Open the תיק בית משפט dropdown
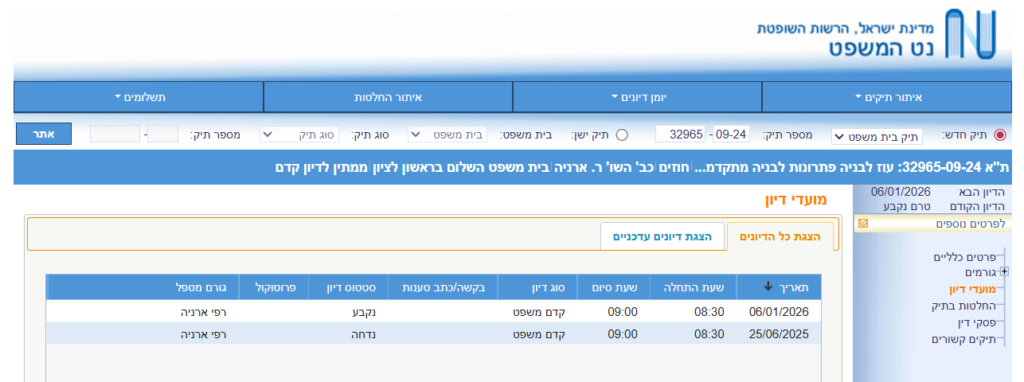This screenshot has height=382, width=1024. [876, 136]
